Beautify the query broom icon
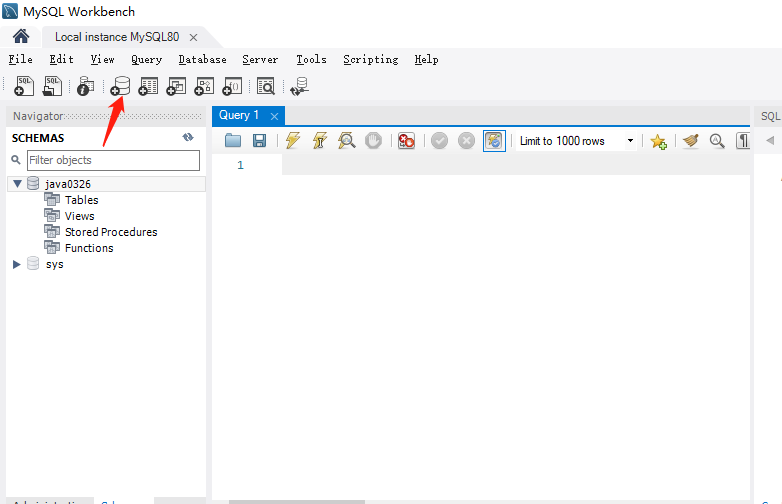This screenshot has height=504, width=782. click(691, 141)
